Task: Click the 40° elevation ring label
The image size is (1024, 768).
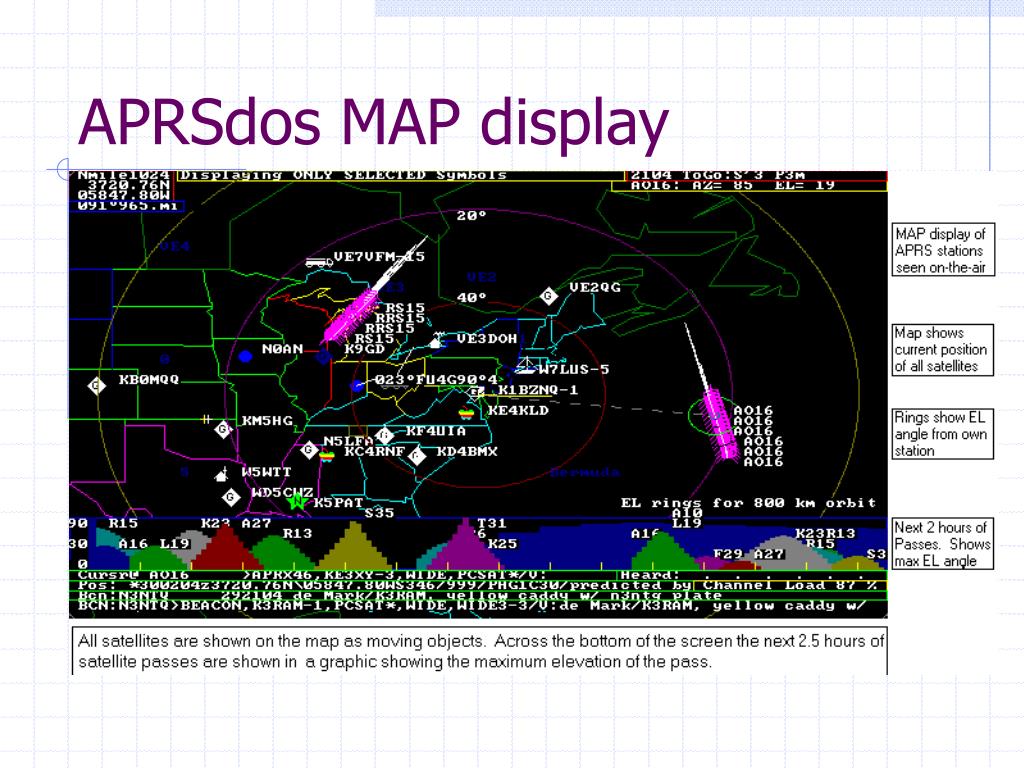Action: pyautogui.click(x=472, y=298)
